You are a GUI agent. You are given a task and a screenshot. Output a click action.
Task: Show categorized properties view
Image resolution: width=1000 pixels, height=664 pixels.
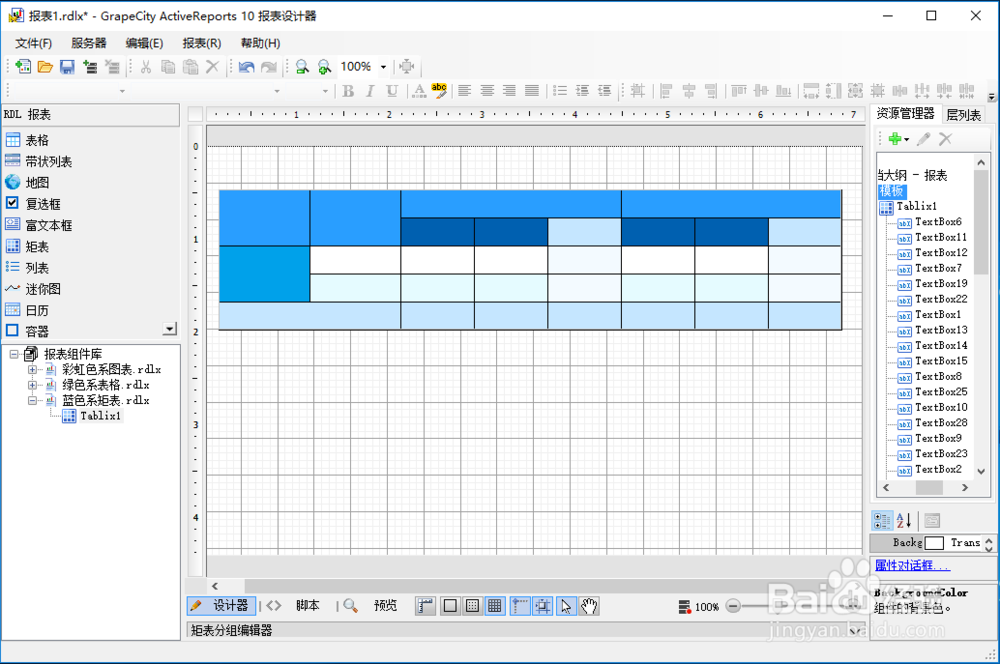[x=883, y=520]
